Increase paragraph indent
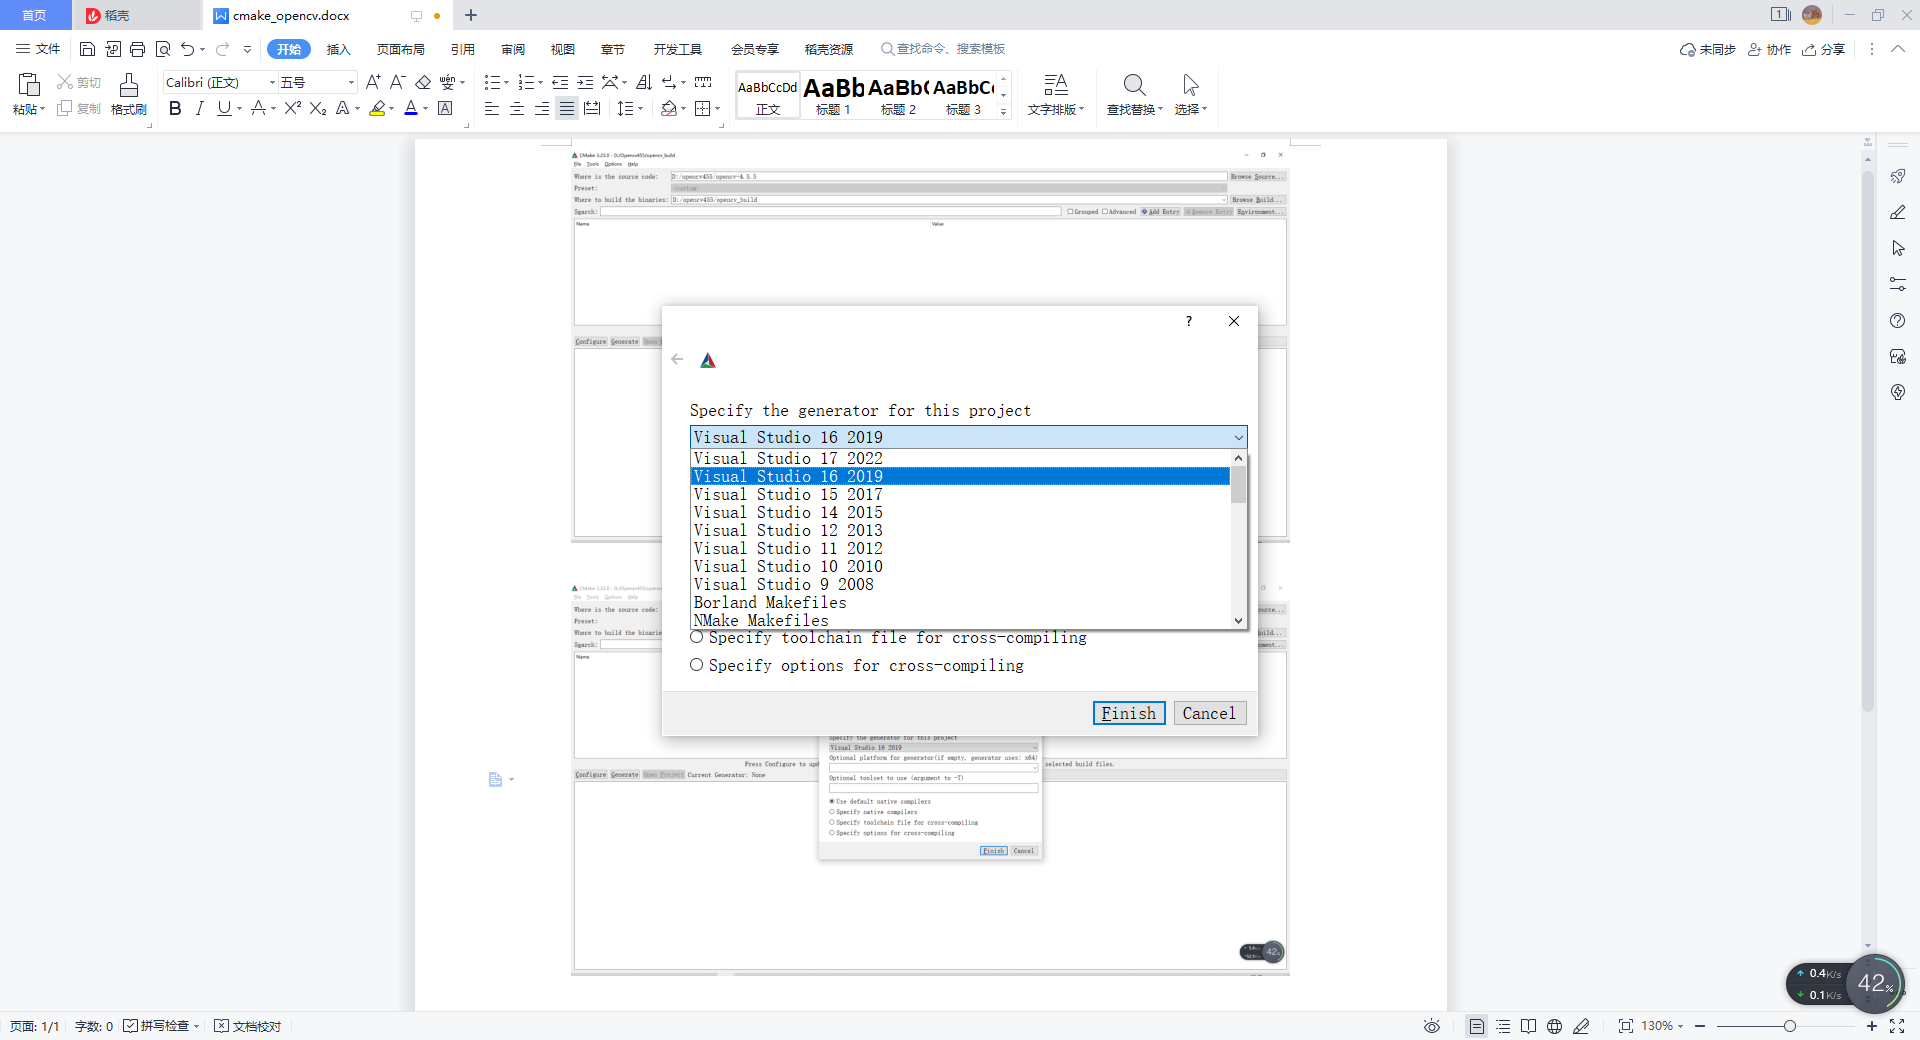1920x1040 pixels. pyautogui.click(x=585, y=82)
